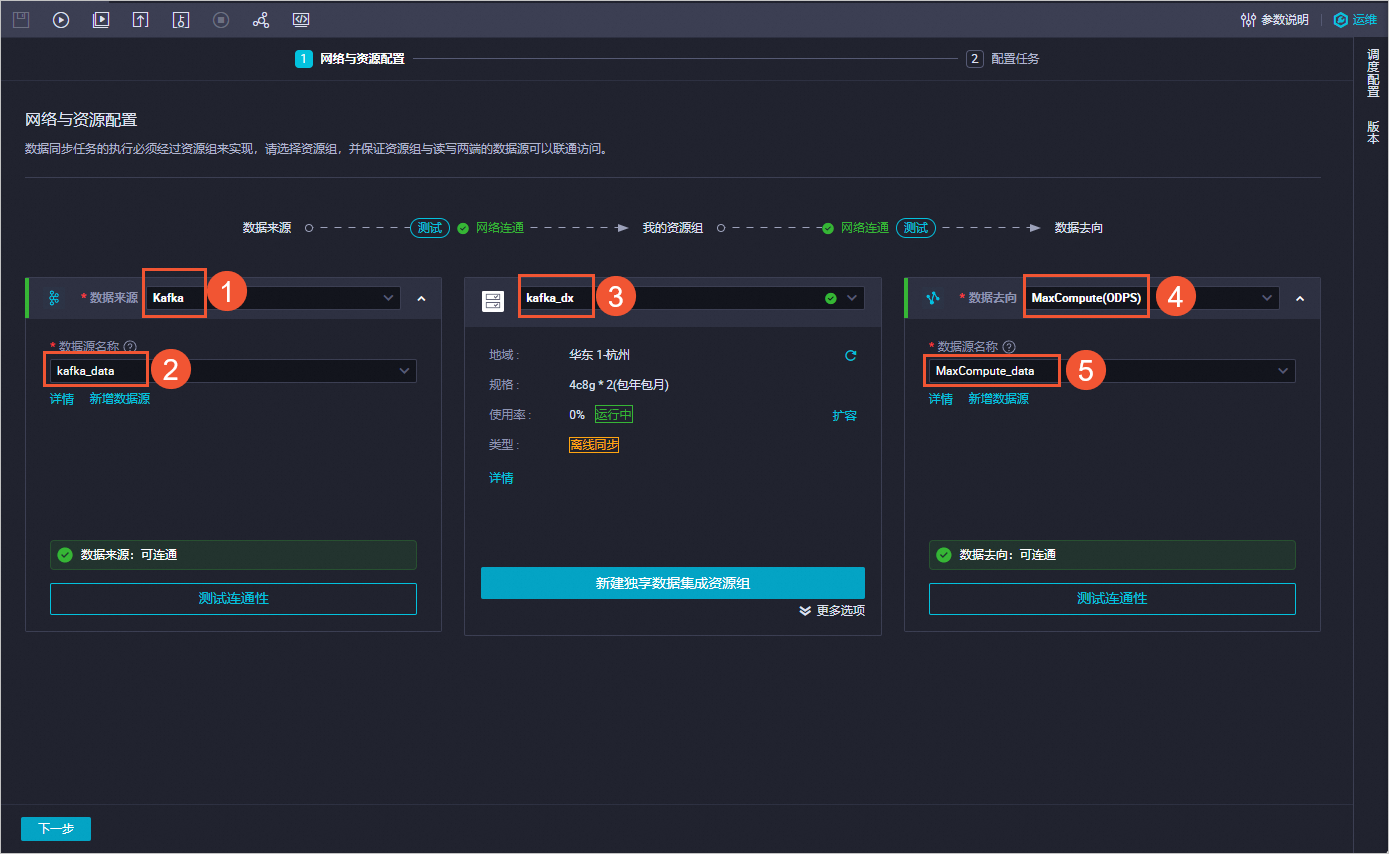The width and height of the screenshot is (1389, 854).
Task: Click 下一步 next step button
Action: [56, 829]
